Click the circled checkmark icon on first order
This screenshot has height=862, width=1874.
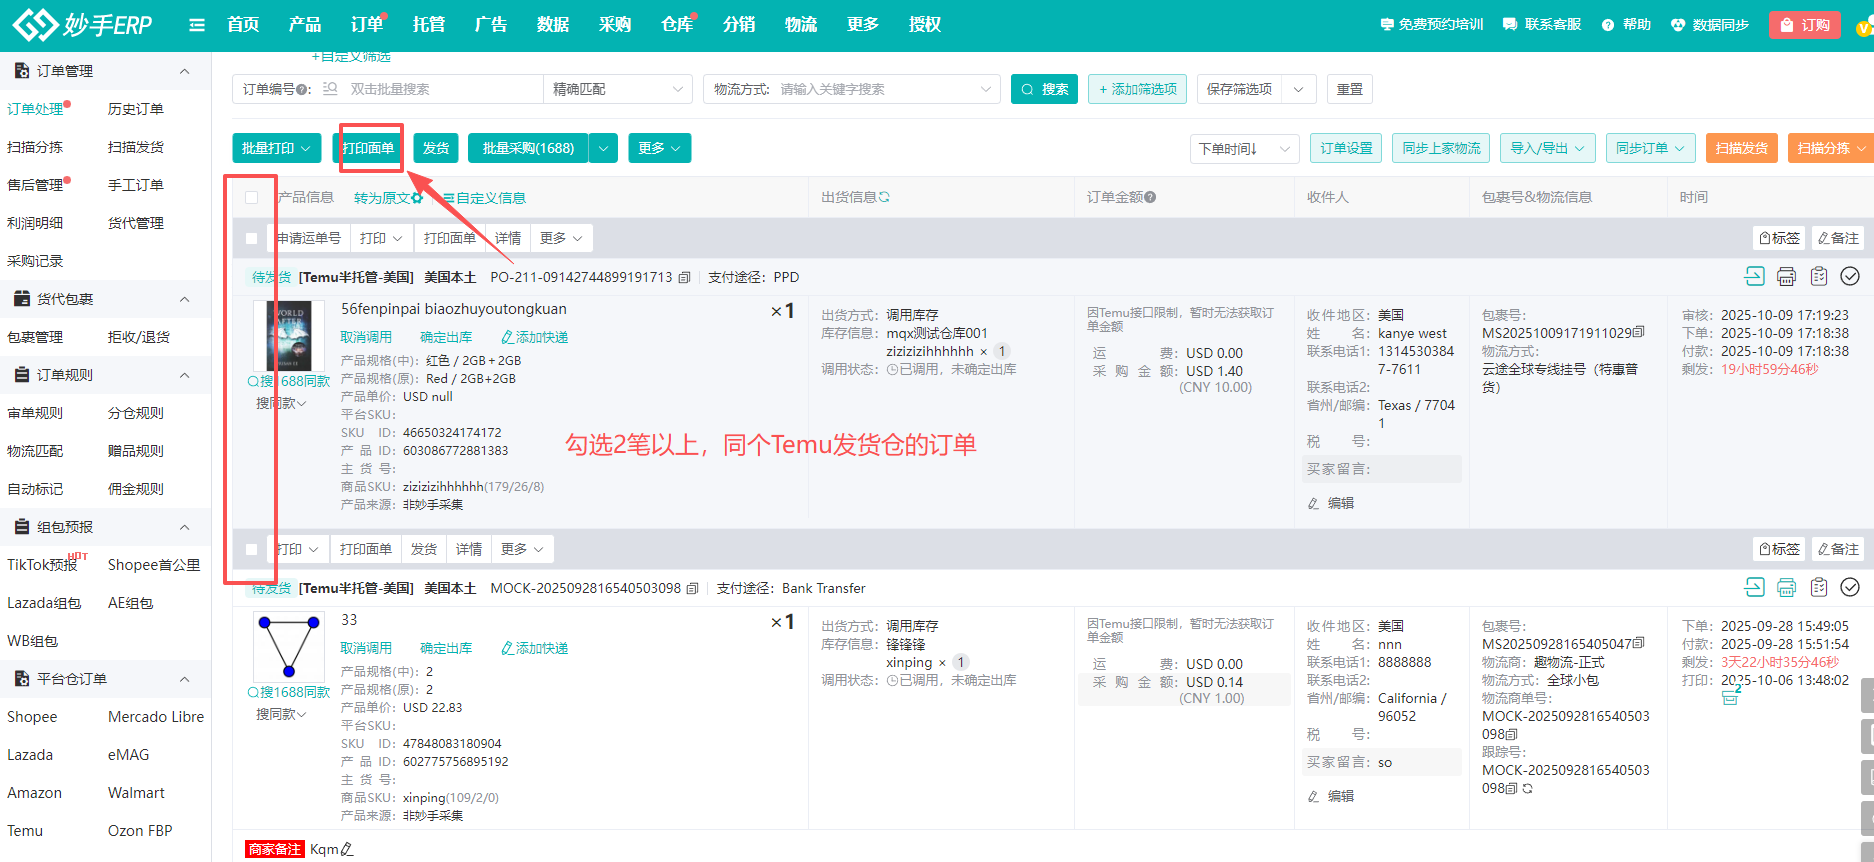pos(1850,277)
